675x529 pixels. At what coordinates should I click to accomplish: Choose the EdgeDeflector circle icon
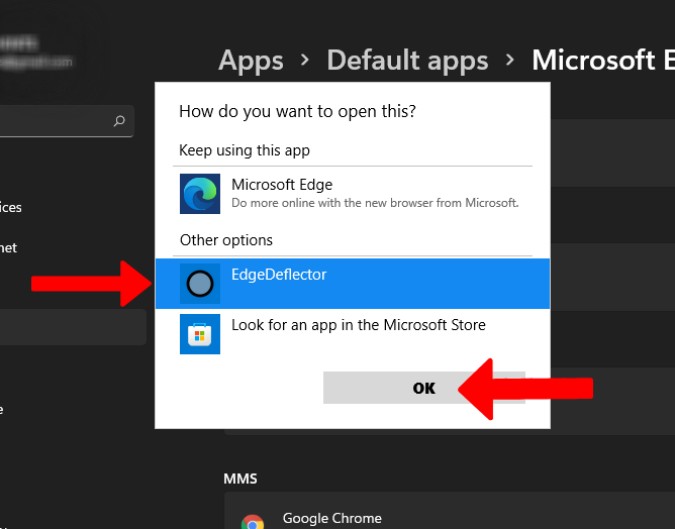click(x=200, y=284)
